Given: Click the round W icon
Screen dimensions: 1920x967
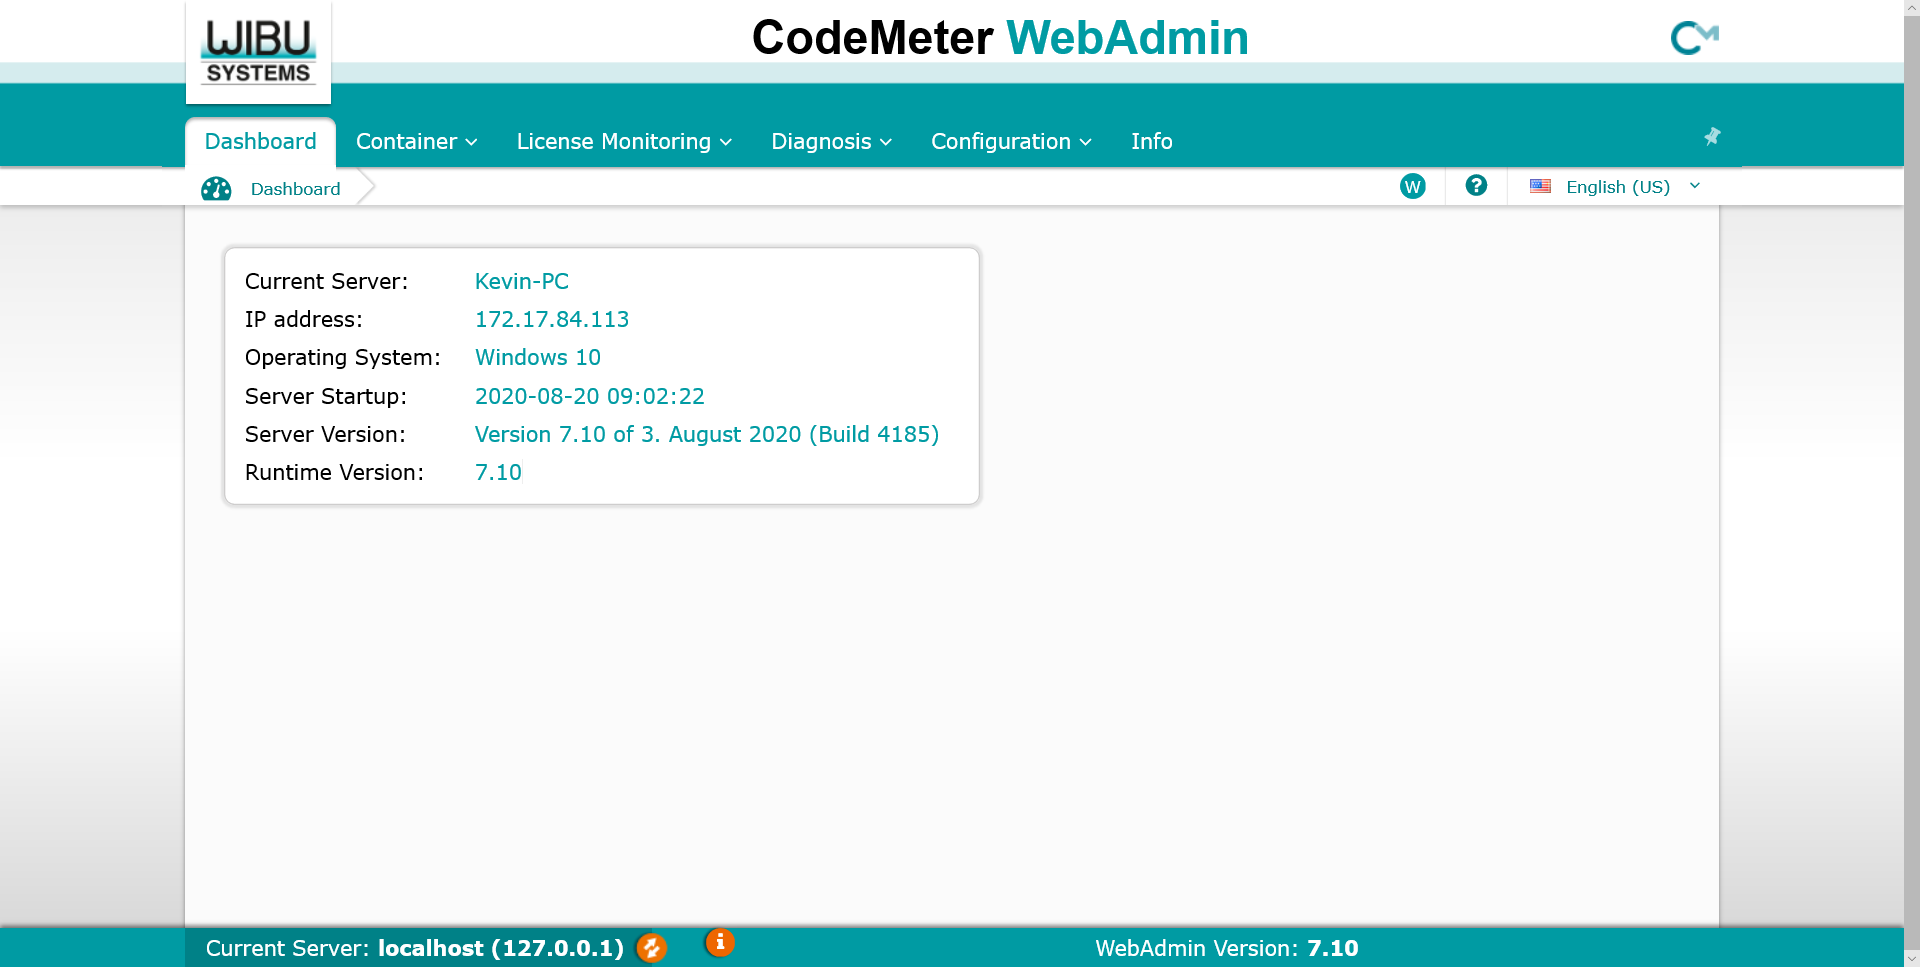Looking at the screenshot, I should tap(1413, 186).
